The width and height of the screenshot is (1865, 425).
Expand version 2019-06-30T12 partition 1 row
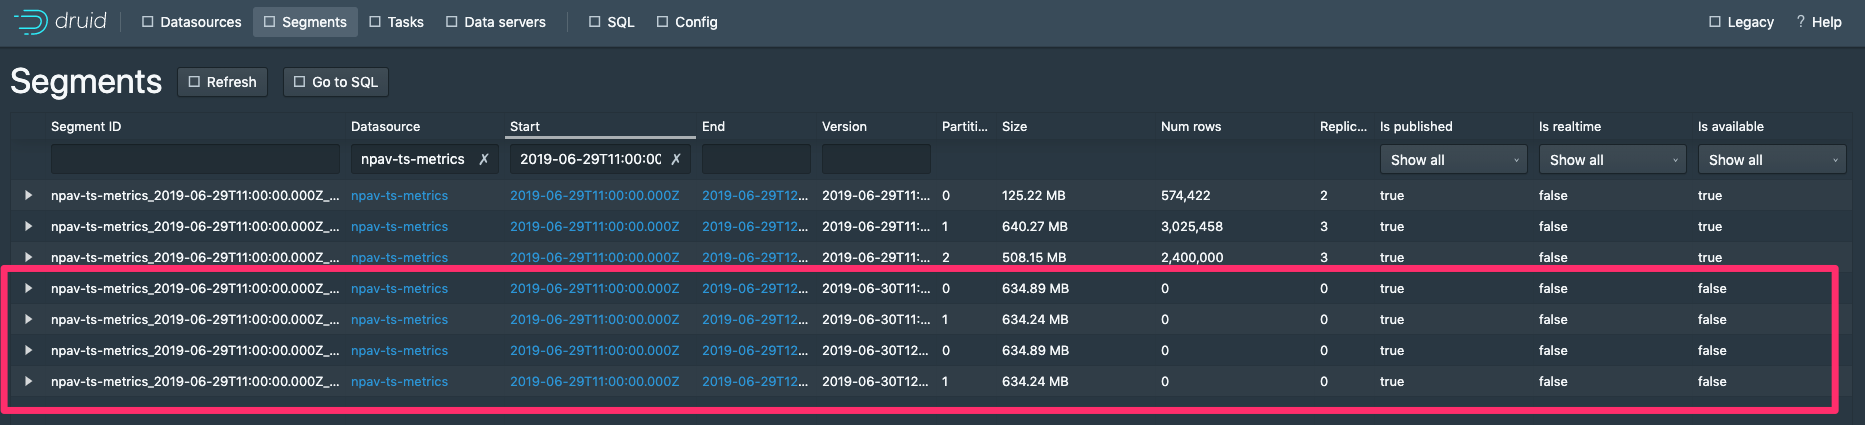[28, 381]
